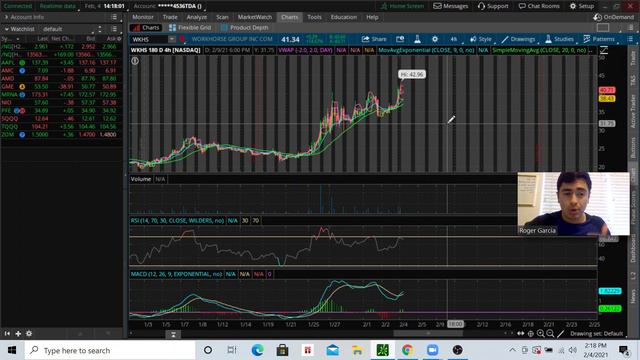Open Setup gear in top bar
Image resolution: width=640 pixels, height=360 pixels.
582,6
